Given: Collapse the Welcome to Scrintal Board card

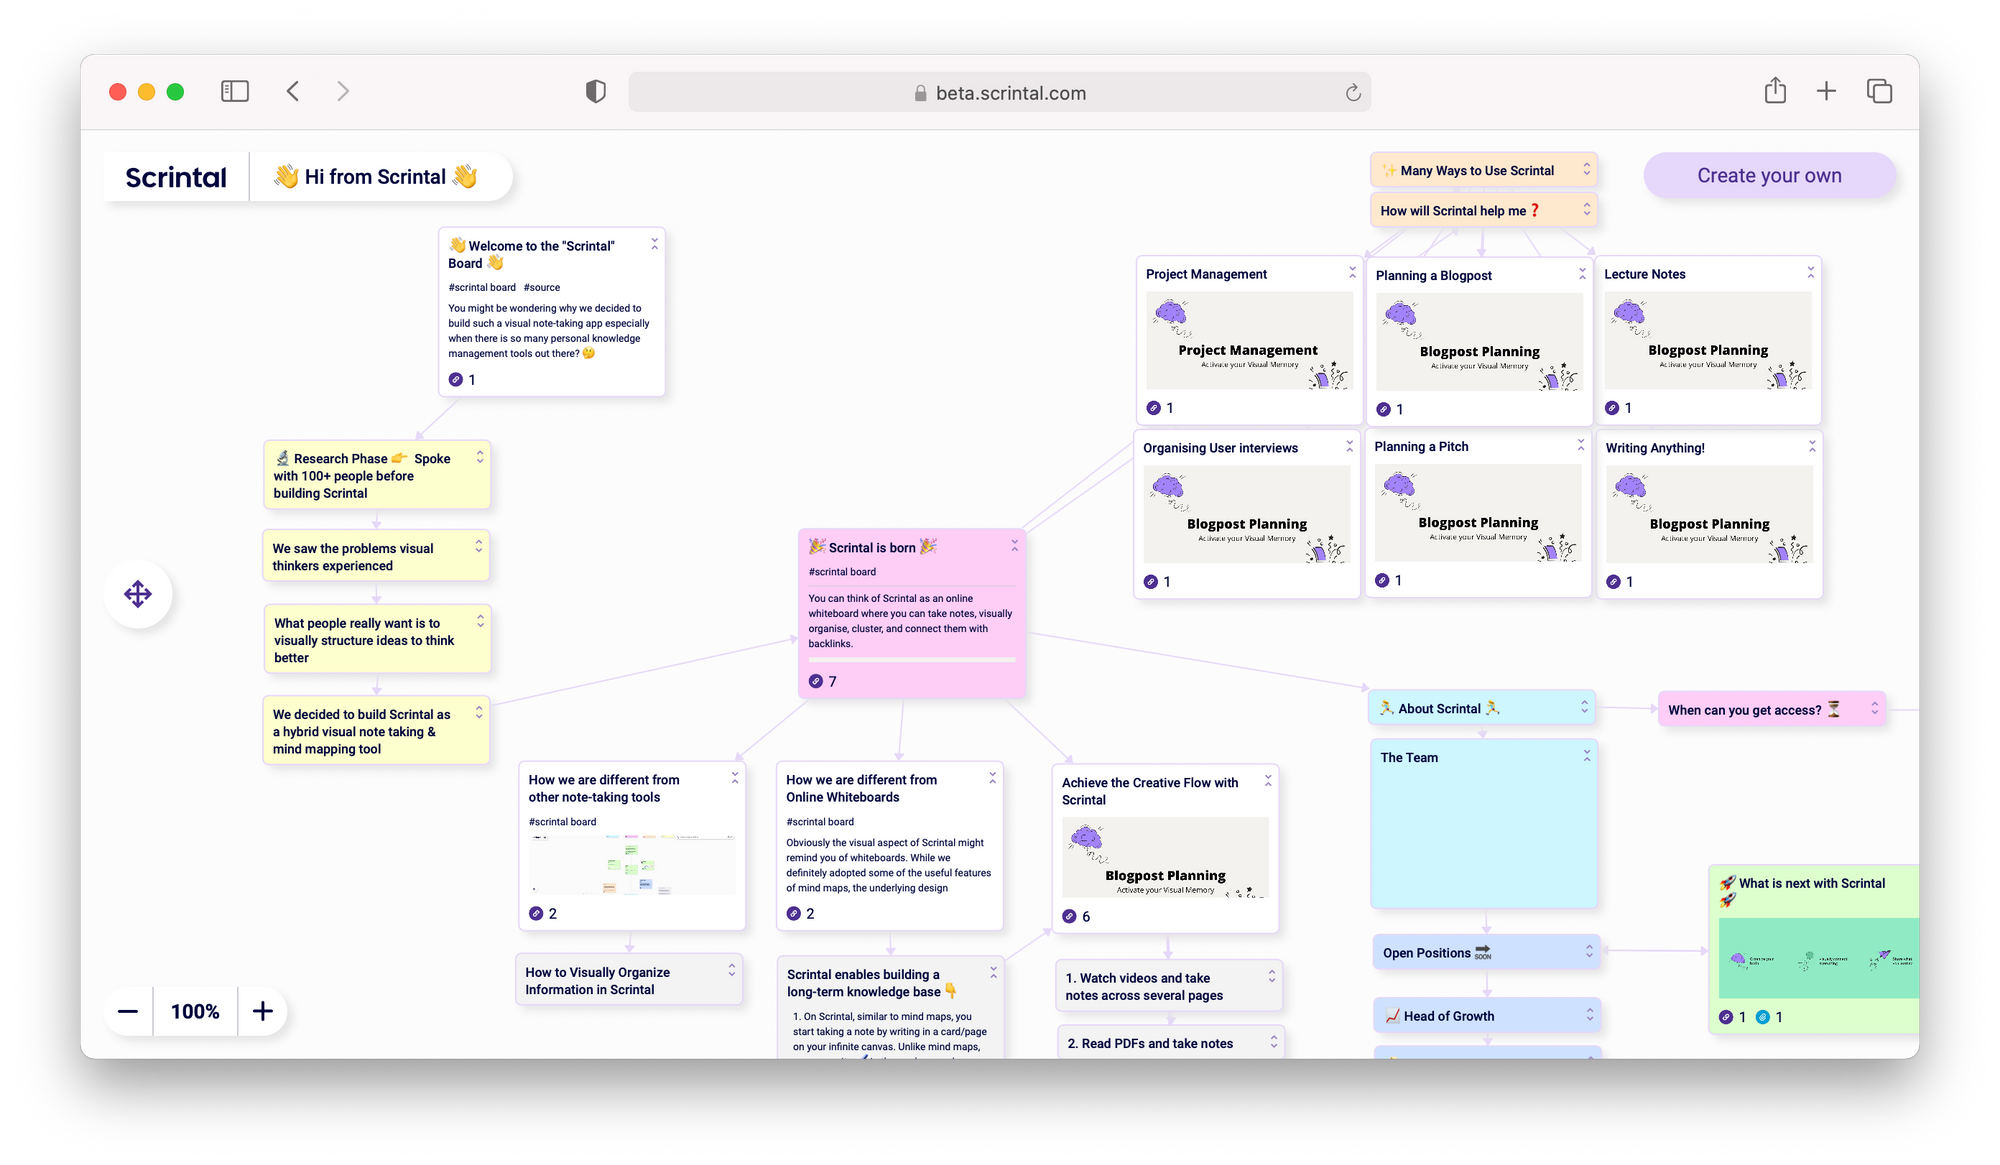Looking at the screenshot, I should [x=655, y=244].
